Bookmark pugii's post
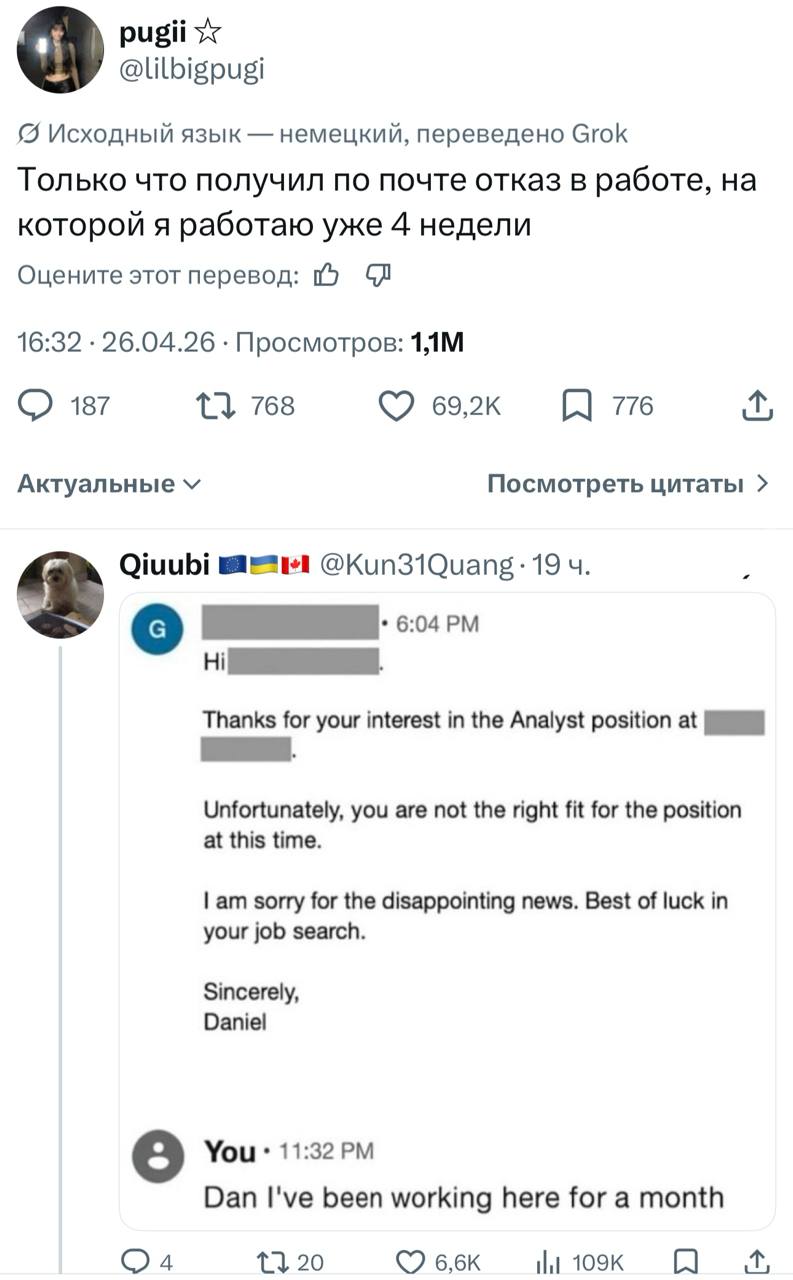This screenshot has width=793, height=1280. [576, 405]
